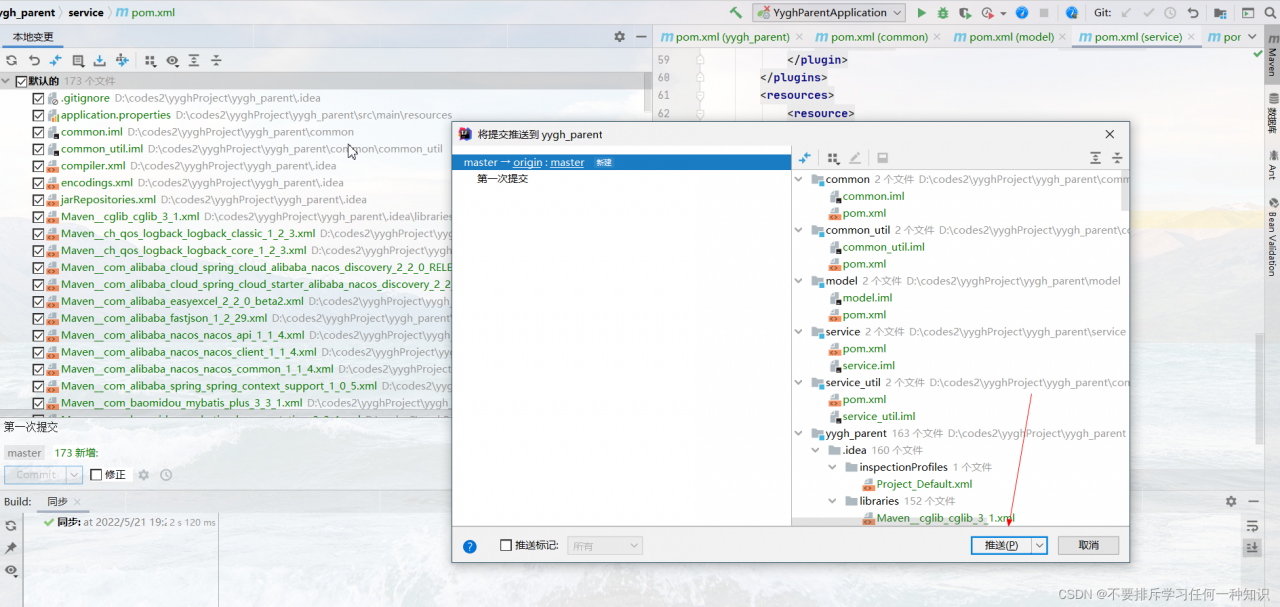Refresh local changes in commit panel
1280x607 pixels.
click(11, 61)
